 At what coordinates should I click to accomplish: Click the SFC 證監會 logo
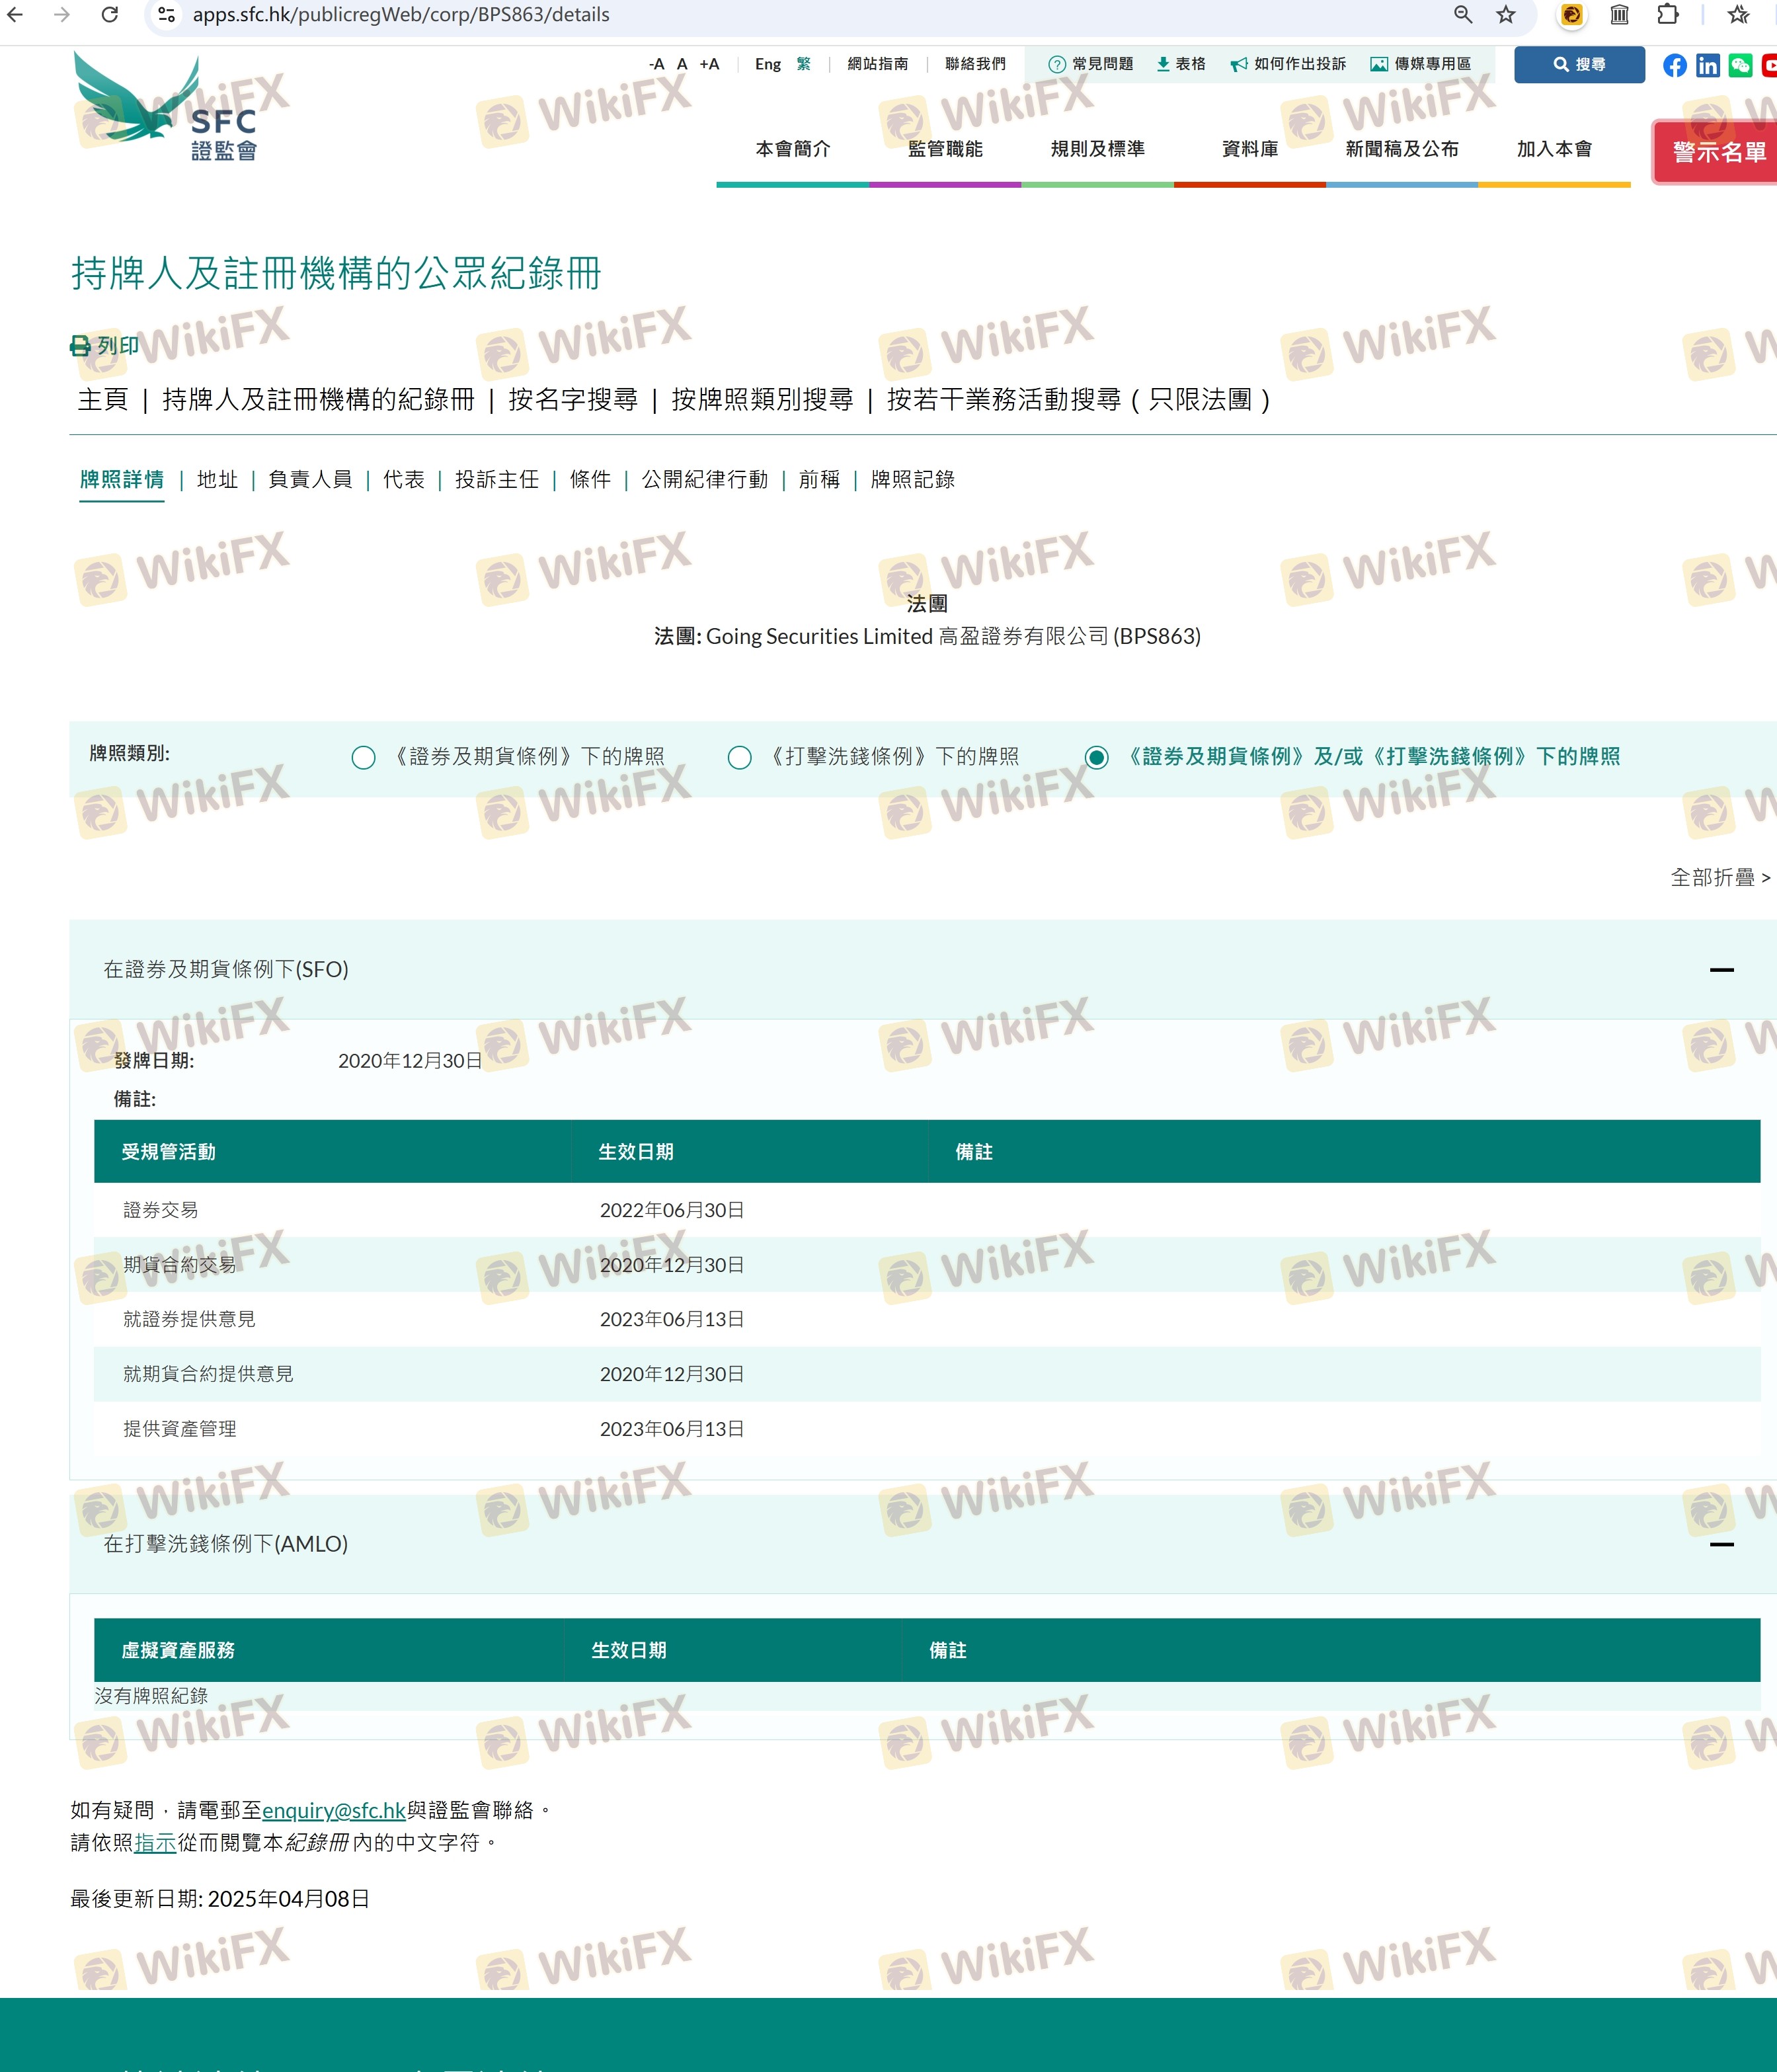tap(167, 108)
